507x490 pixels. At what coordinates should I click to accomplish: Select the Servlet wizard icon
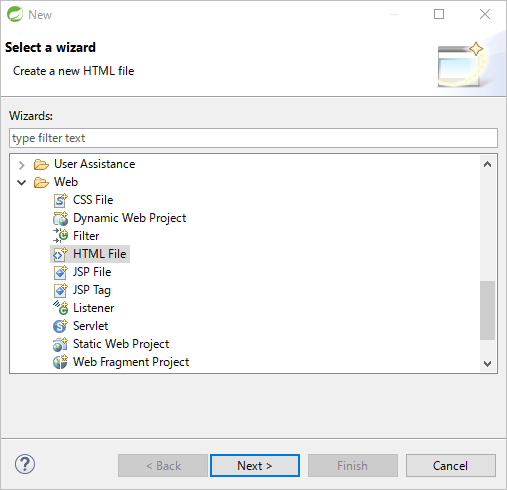[60, 326]
